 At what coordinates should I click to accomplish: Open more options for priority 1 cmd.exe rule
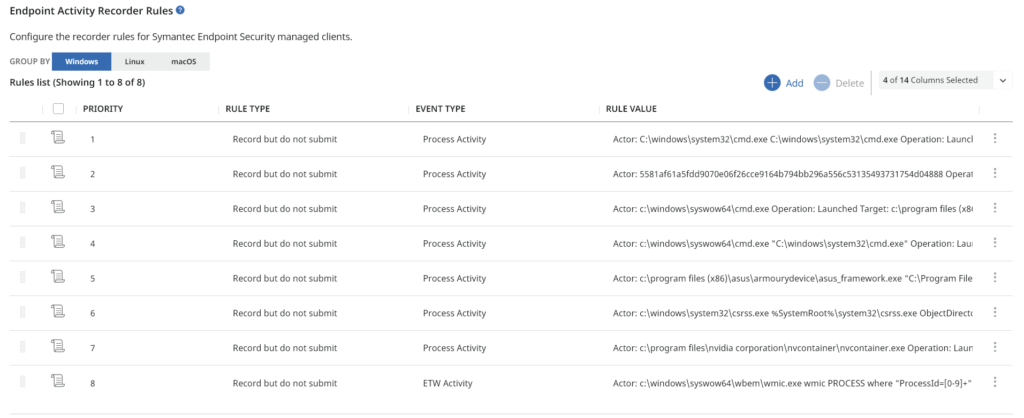tap(995, 138)
